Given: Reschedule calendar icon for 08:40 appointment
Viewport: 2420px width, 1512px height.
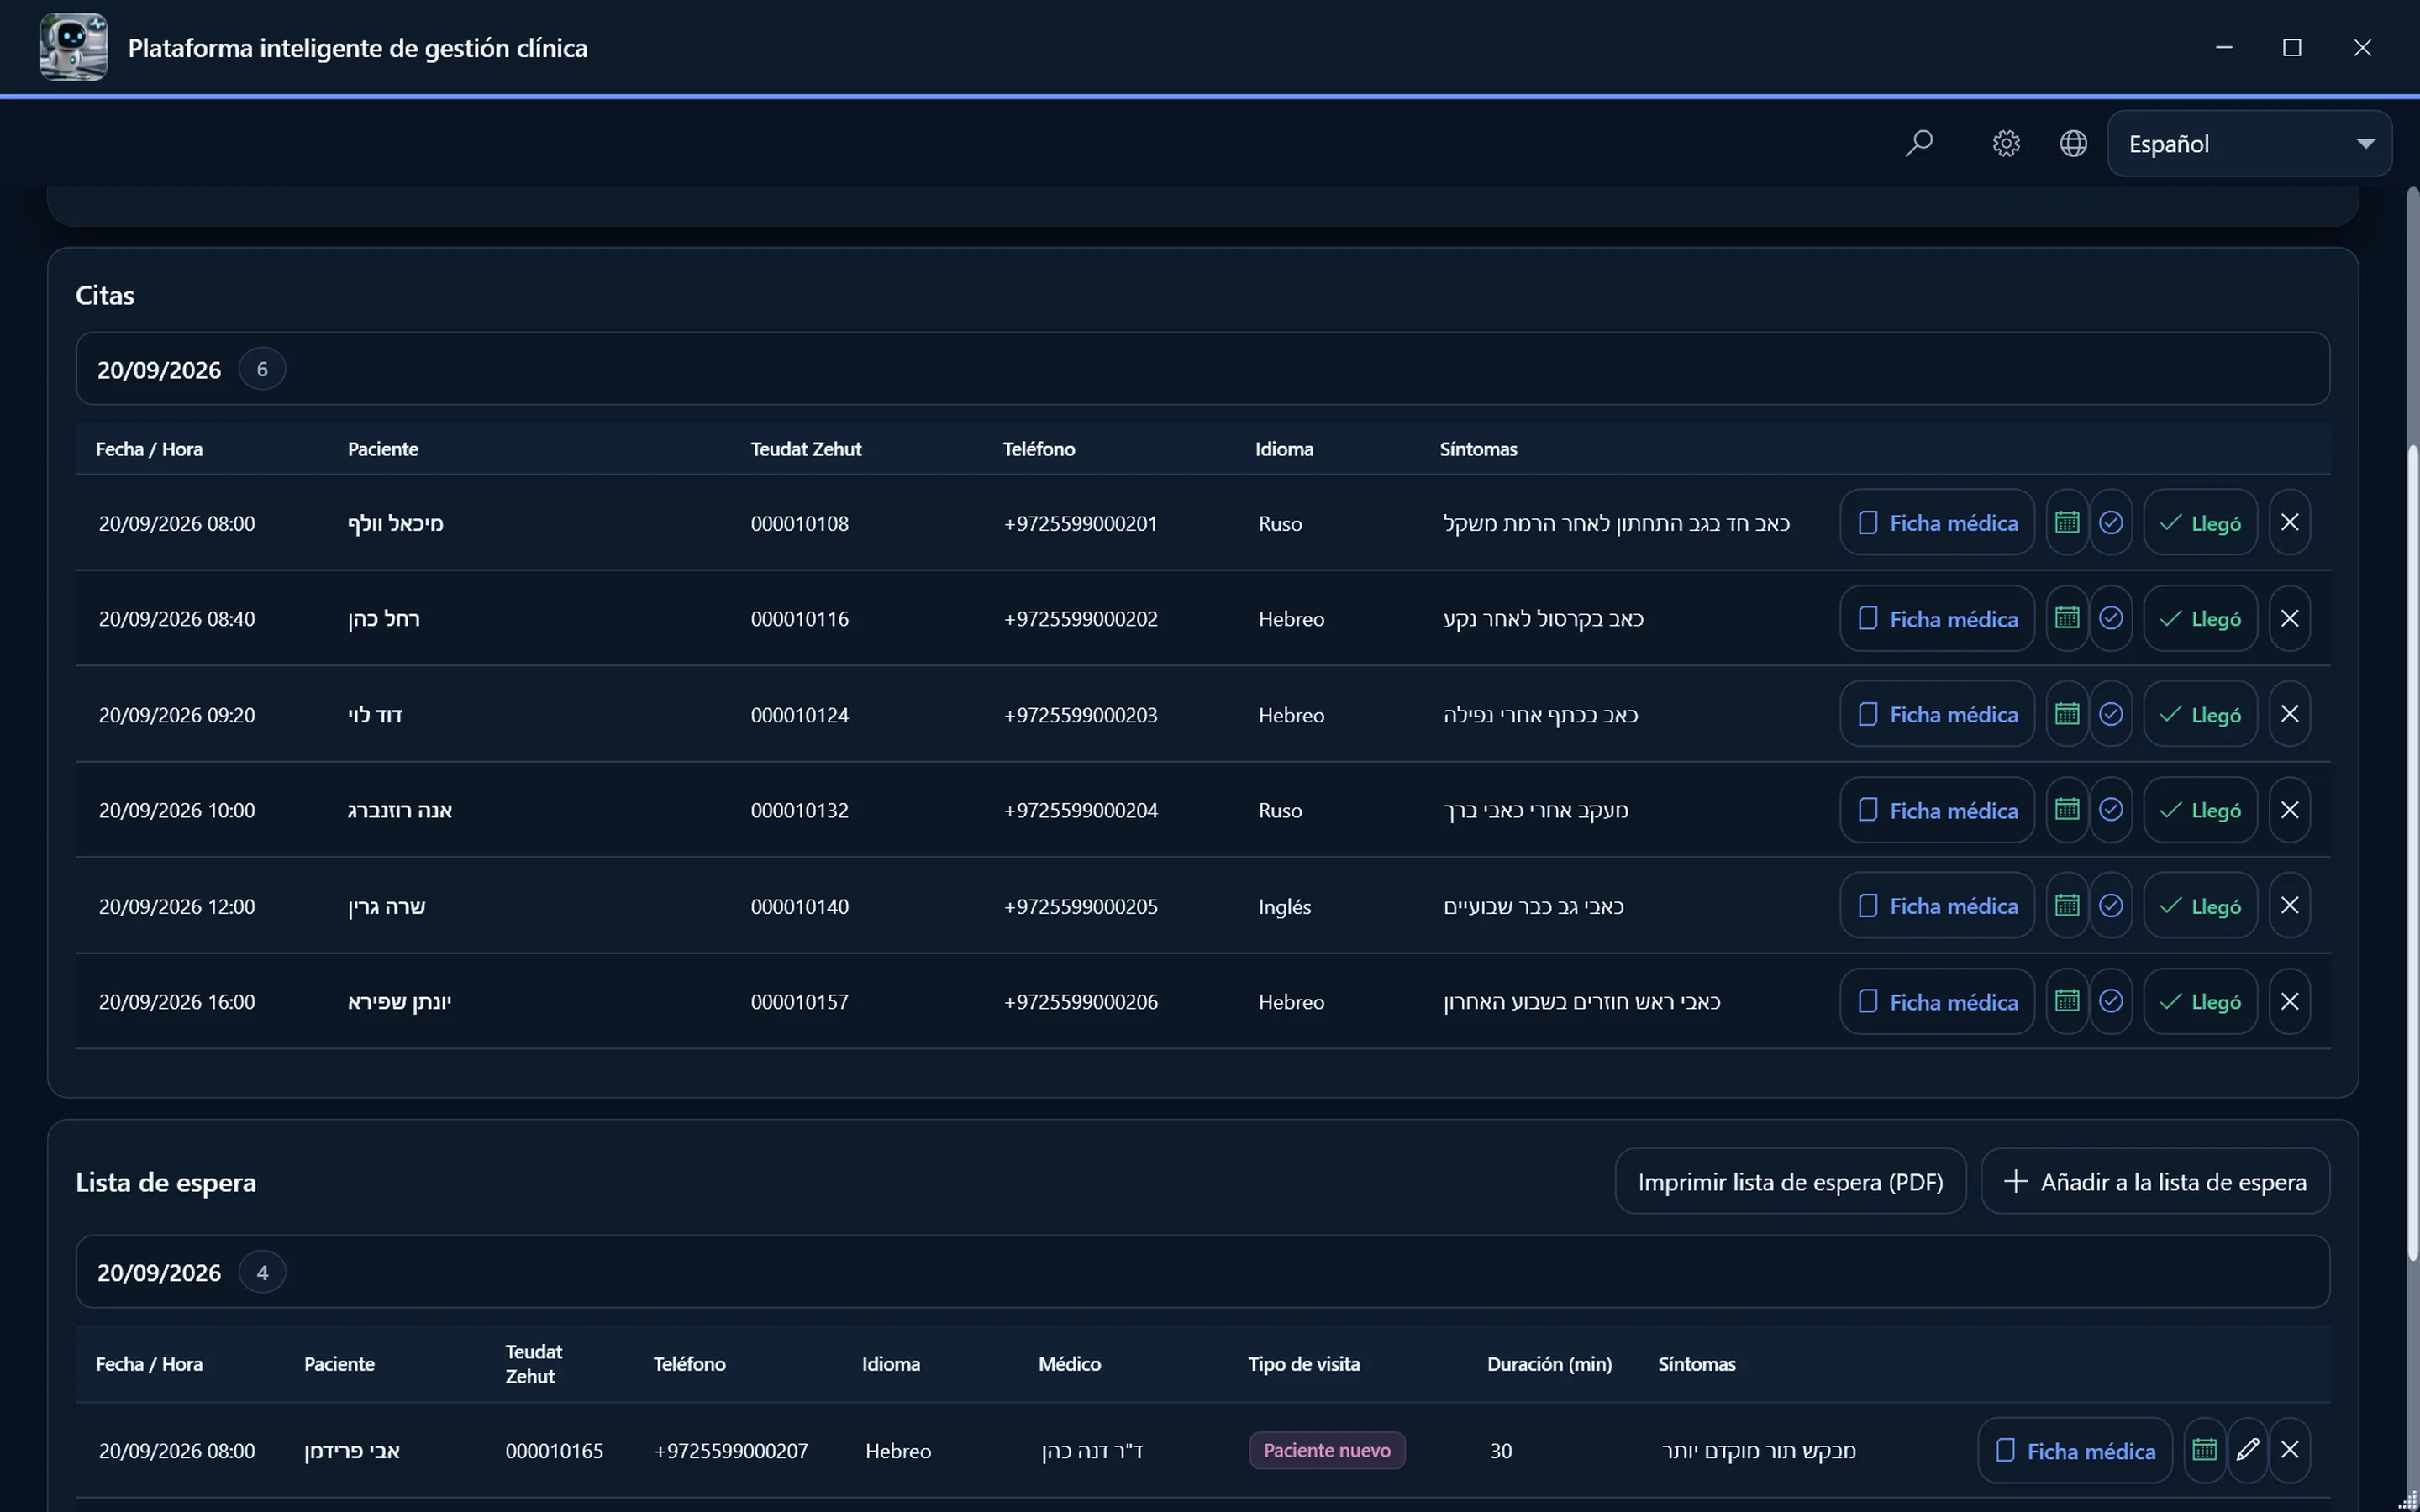Looking at the screenshot, I should click(2067, 618).
